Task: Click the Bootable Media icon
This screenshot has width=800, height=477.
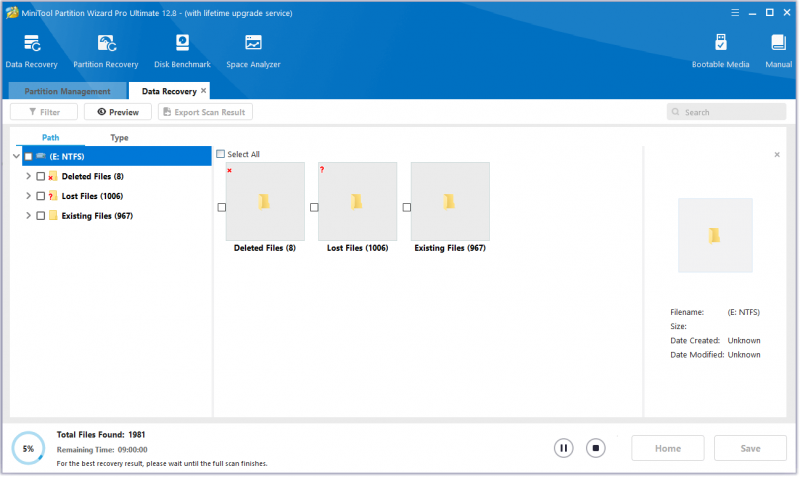Action: (x=720, y=51)
